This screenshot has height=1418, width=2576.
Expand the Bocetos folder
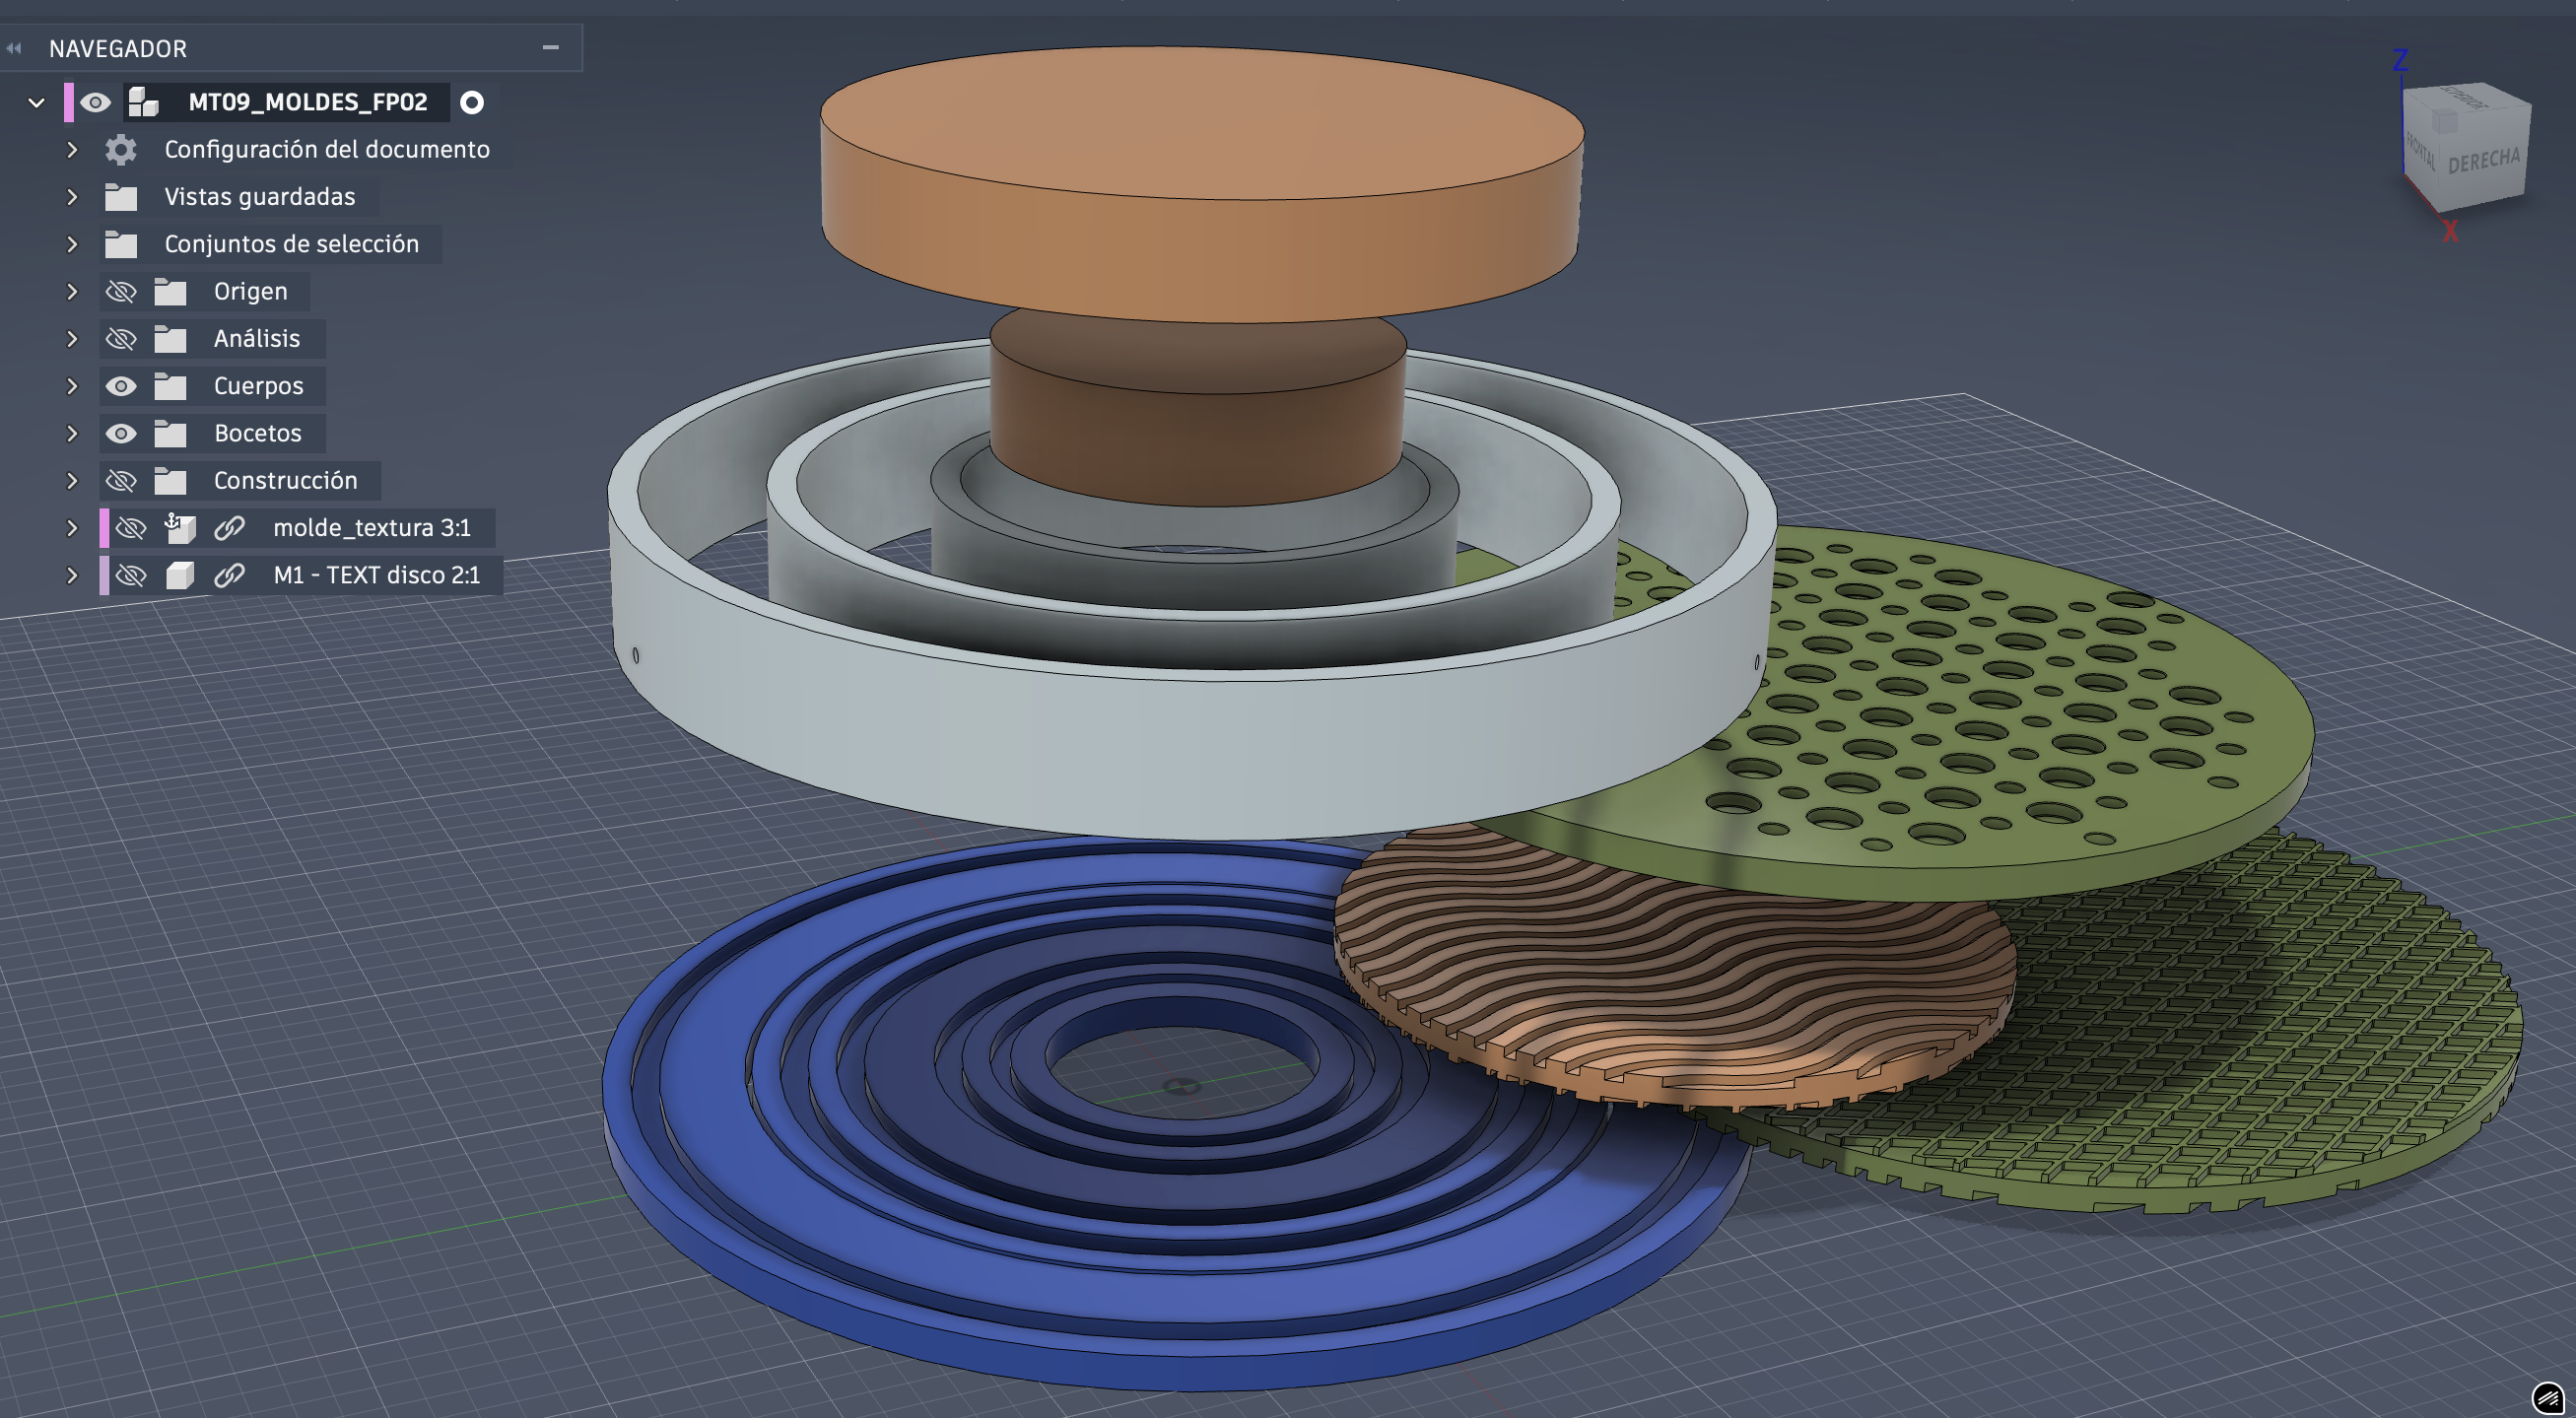[72, 433]
